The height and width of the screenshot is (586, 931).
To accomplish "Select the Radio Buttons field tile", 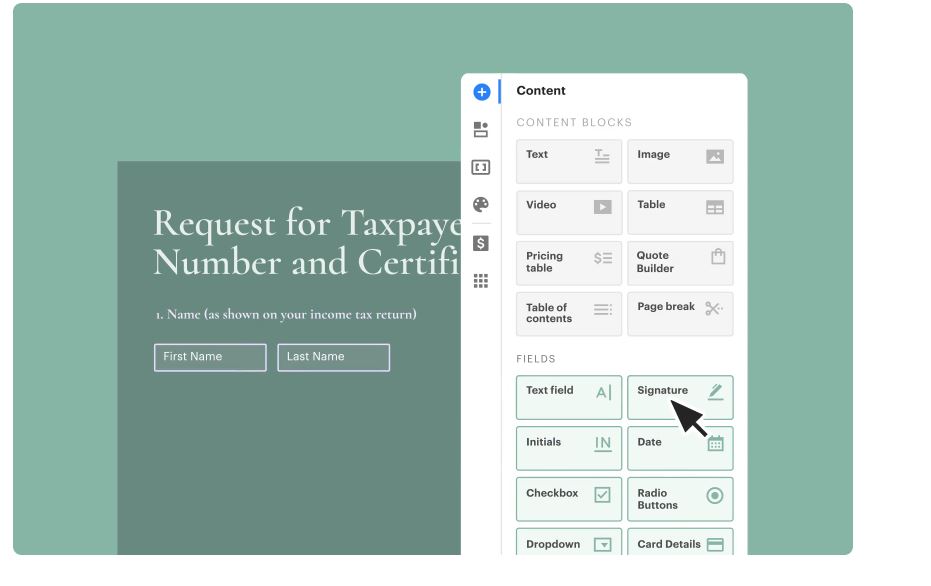I will click(x=680, y=499).
